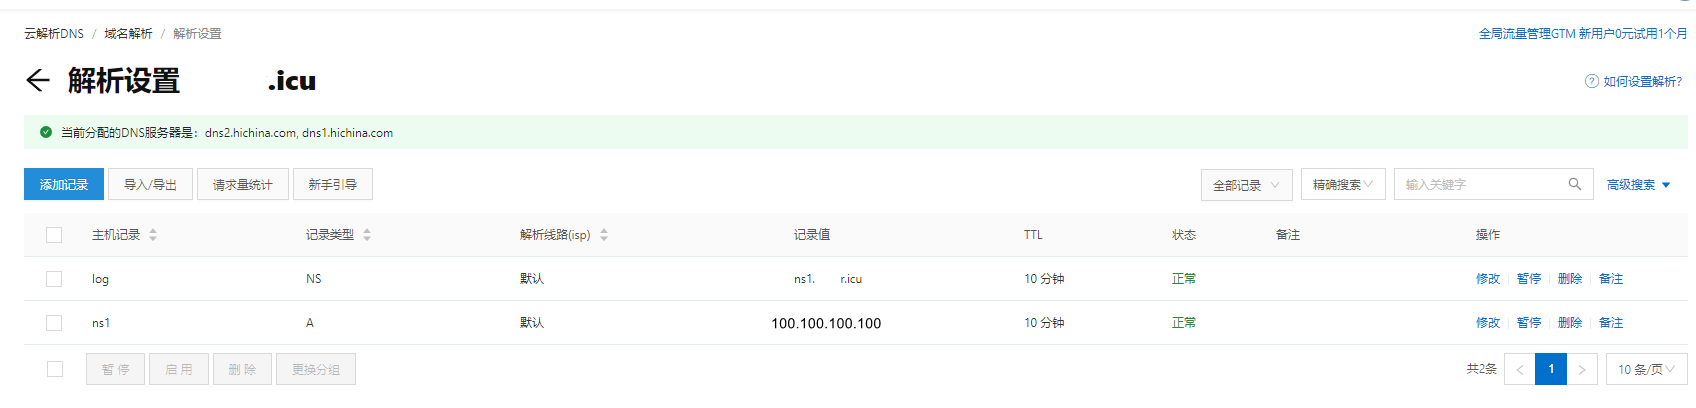Go to 云解析DNS in breadcrumb
Viewport: 1696px width, 408px height.
[x=54, y=34]
